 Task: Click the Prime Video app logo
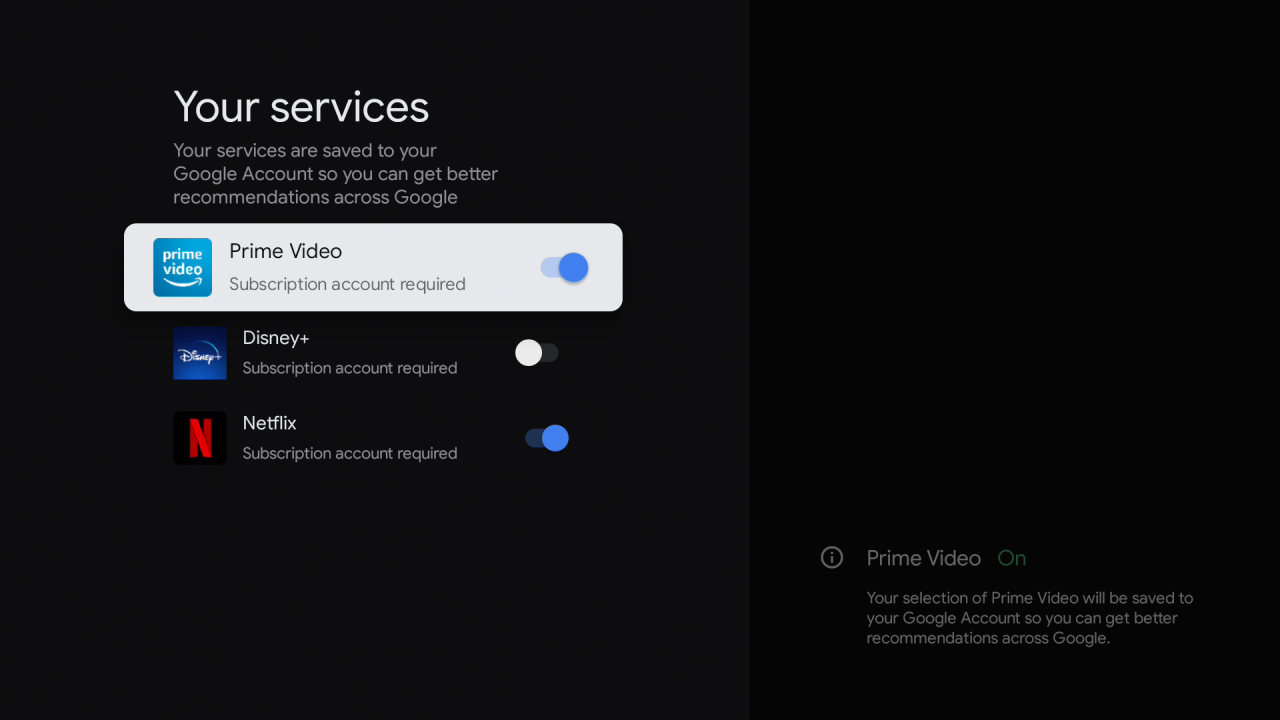click(x=182, y=267)
